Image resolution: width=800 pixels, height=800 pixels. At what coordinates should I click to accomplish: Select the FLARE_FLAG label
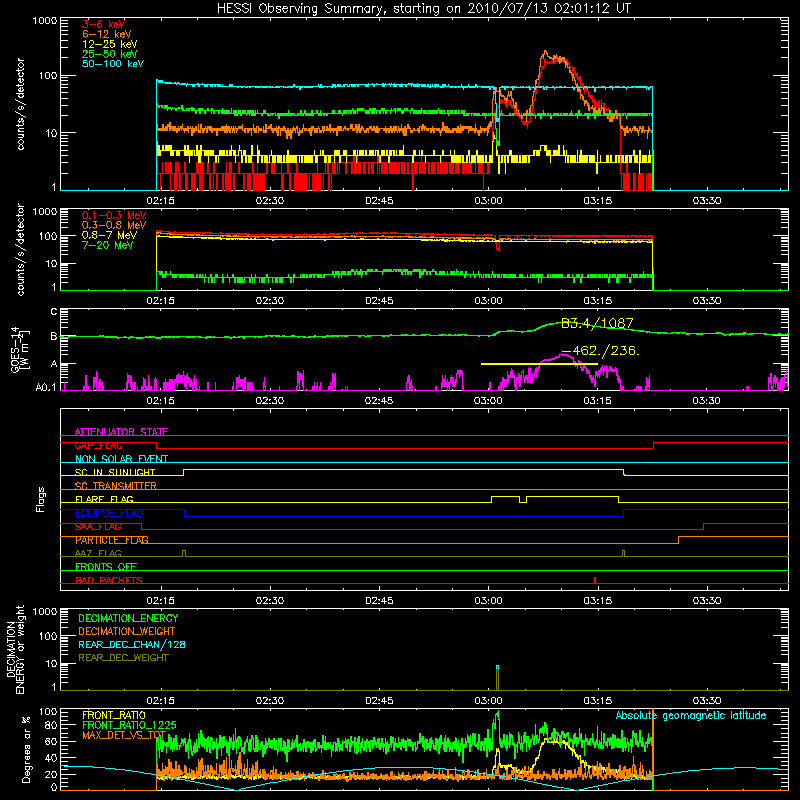(104, 499)
